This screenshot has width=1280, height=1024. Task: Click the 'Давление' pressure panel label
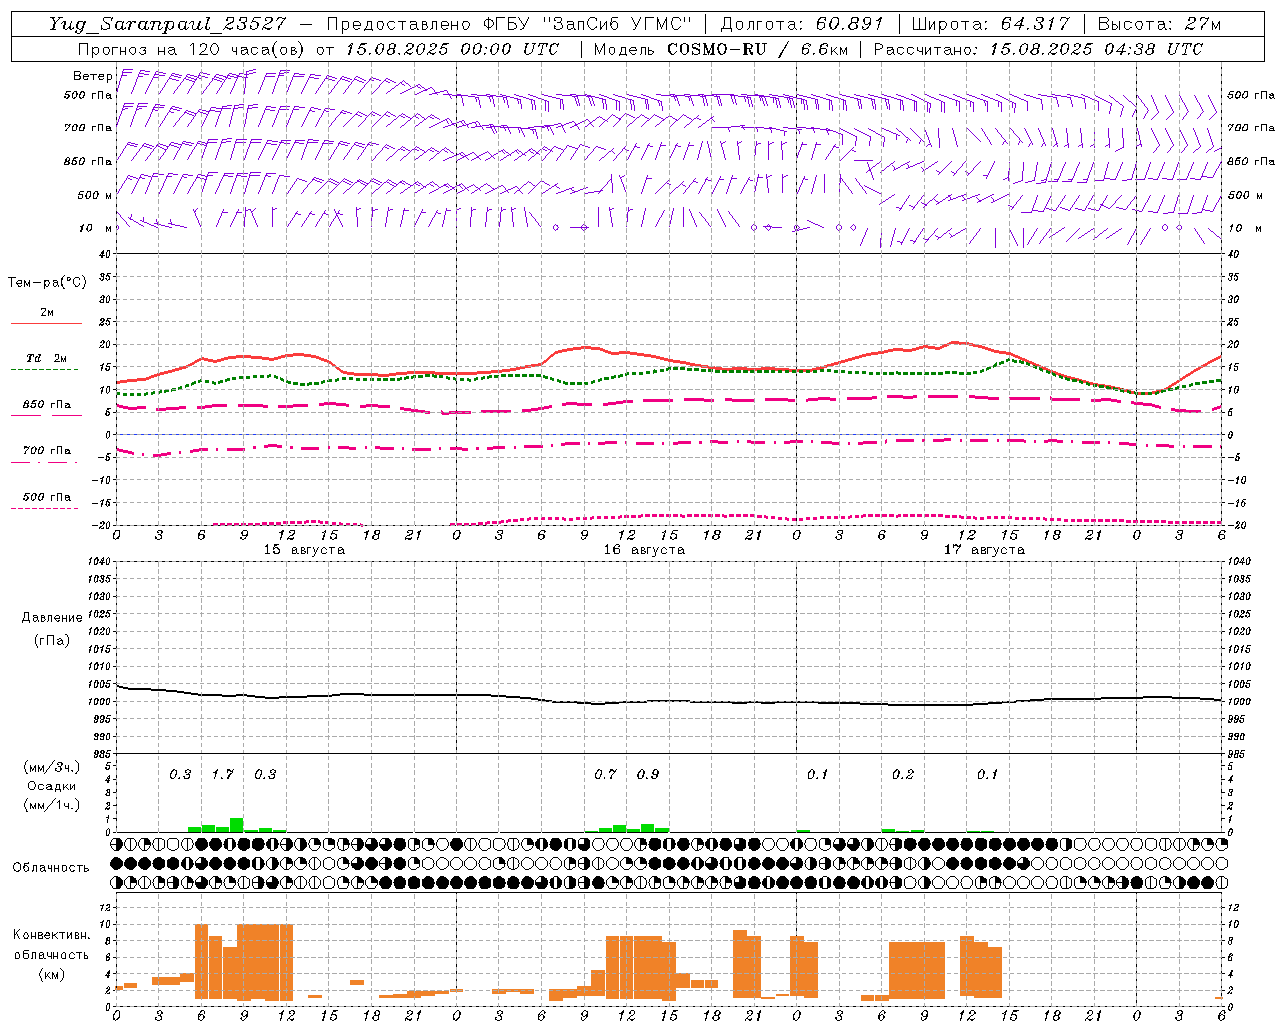tap(52, 618)
